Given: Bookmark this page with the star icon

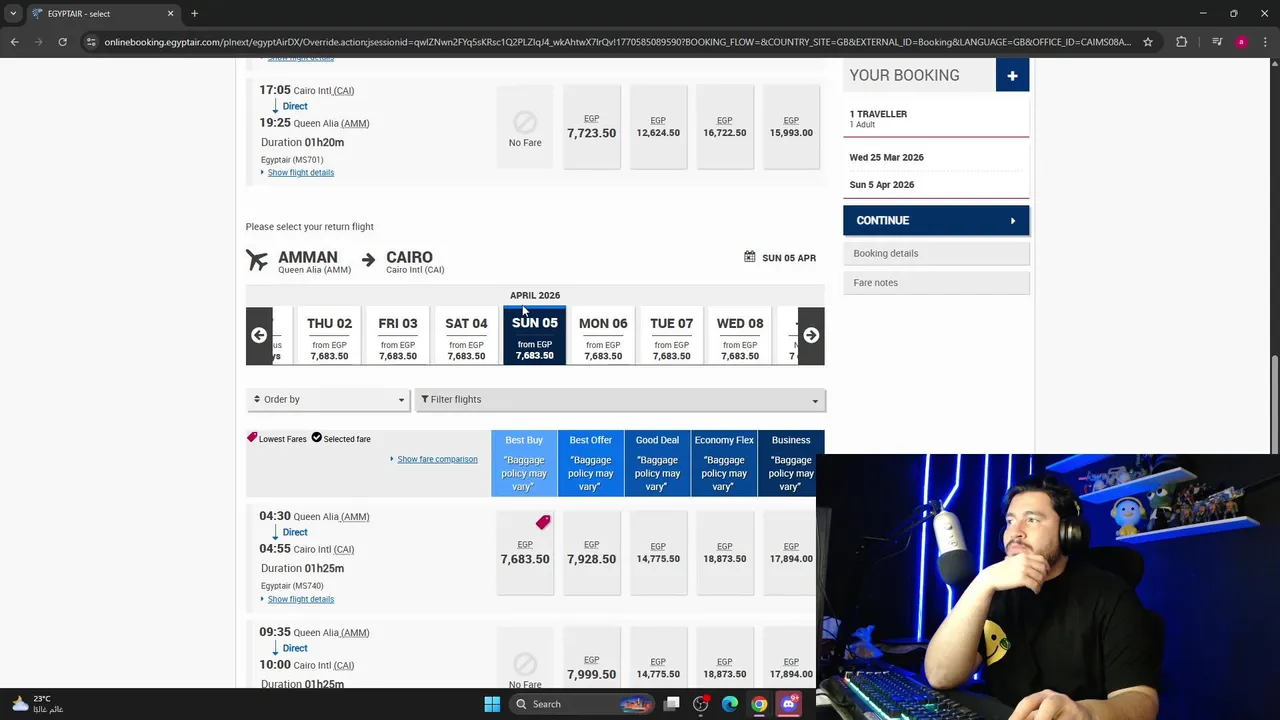Looking at the screenshot, I should pos(1148,42).
